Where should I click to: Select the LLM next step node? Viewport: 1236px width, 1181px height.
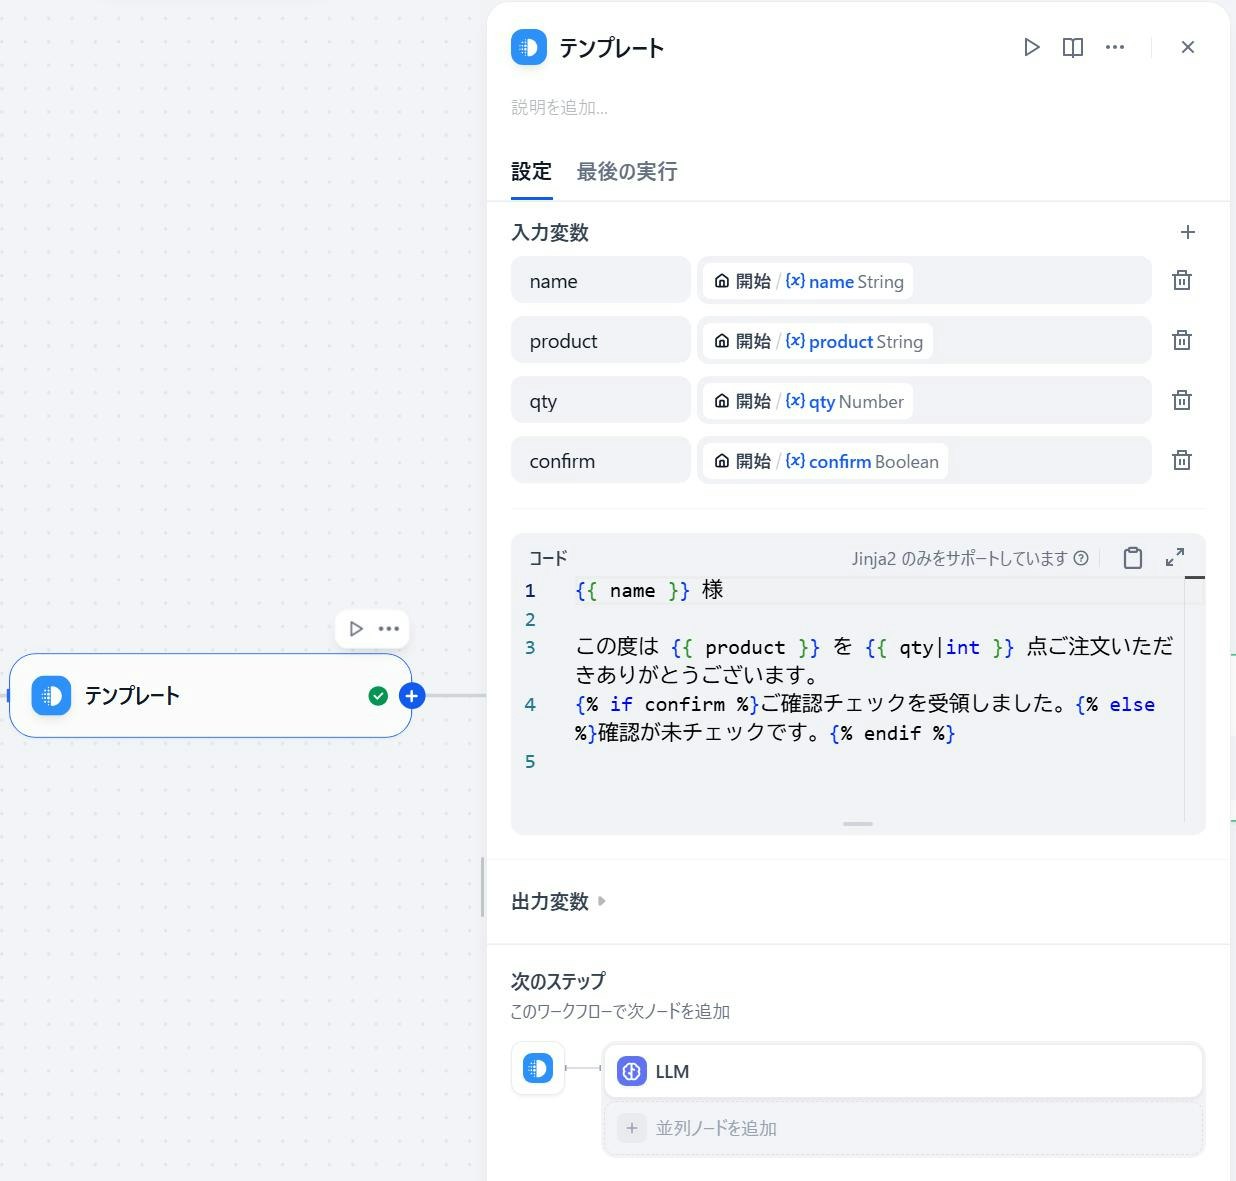(903, 1072)
